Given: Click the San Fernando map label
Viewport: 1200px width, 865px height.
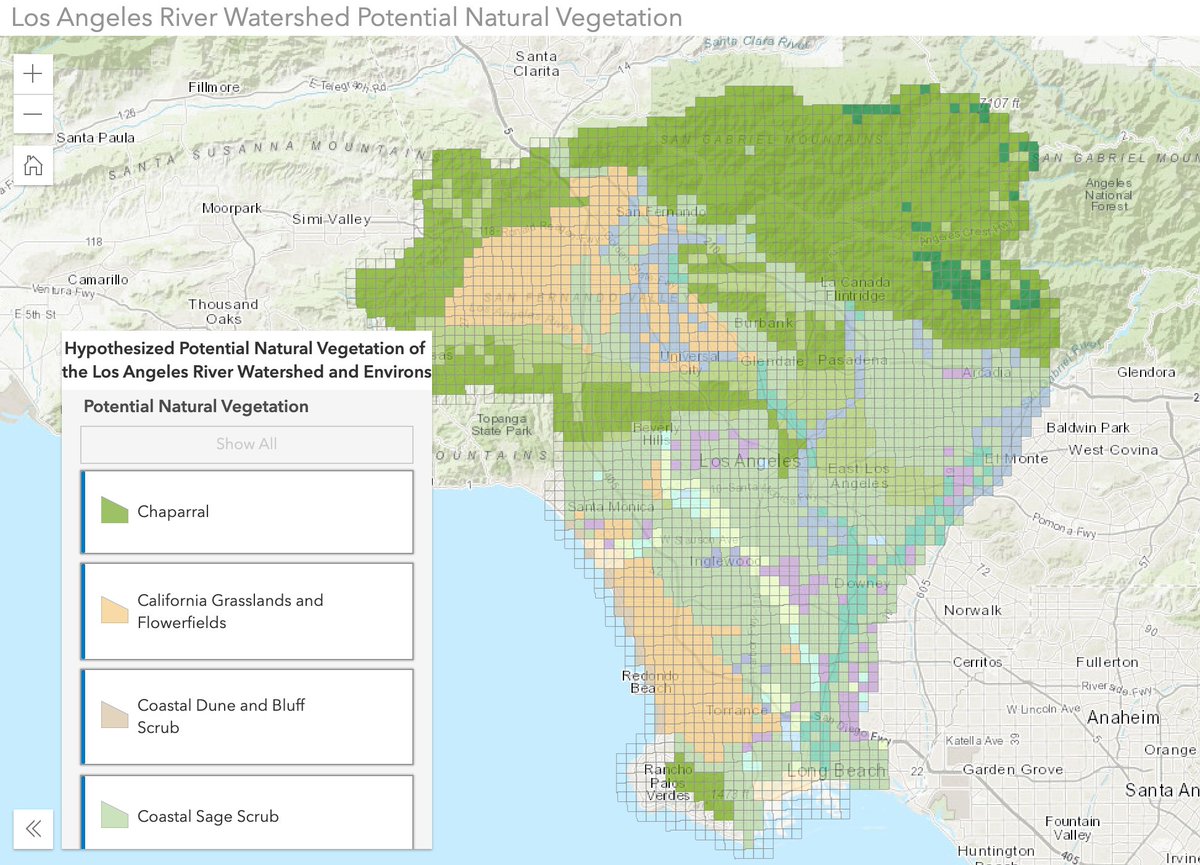Looking at the screenshot, I should click(660, 212).
